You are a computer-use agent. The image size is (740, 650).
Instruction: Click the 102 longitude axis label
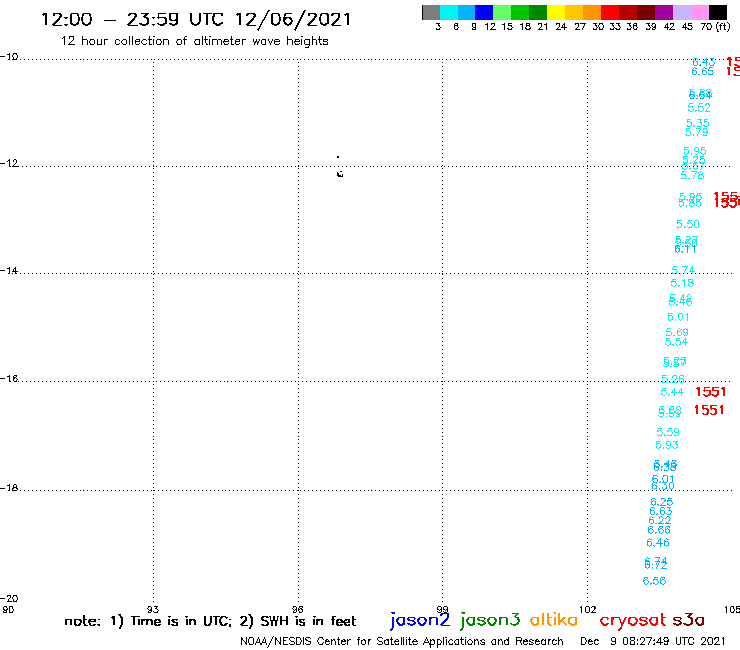click(588, 609)
